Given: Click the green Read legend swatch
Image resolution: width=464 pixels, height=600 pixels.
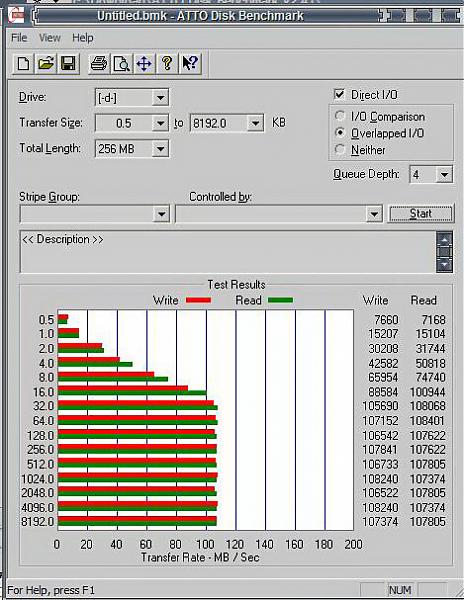Looking at the screenshot, I should click(x=280, y=300).
